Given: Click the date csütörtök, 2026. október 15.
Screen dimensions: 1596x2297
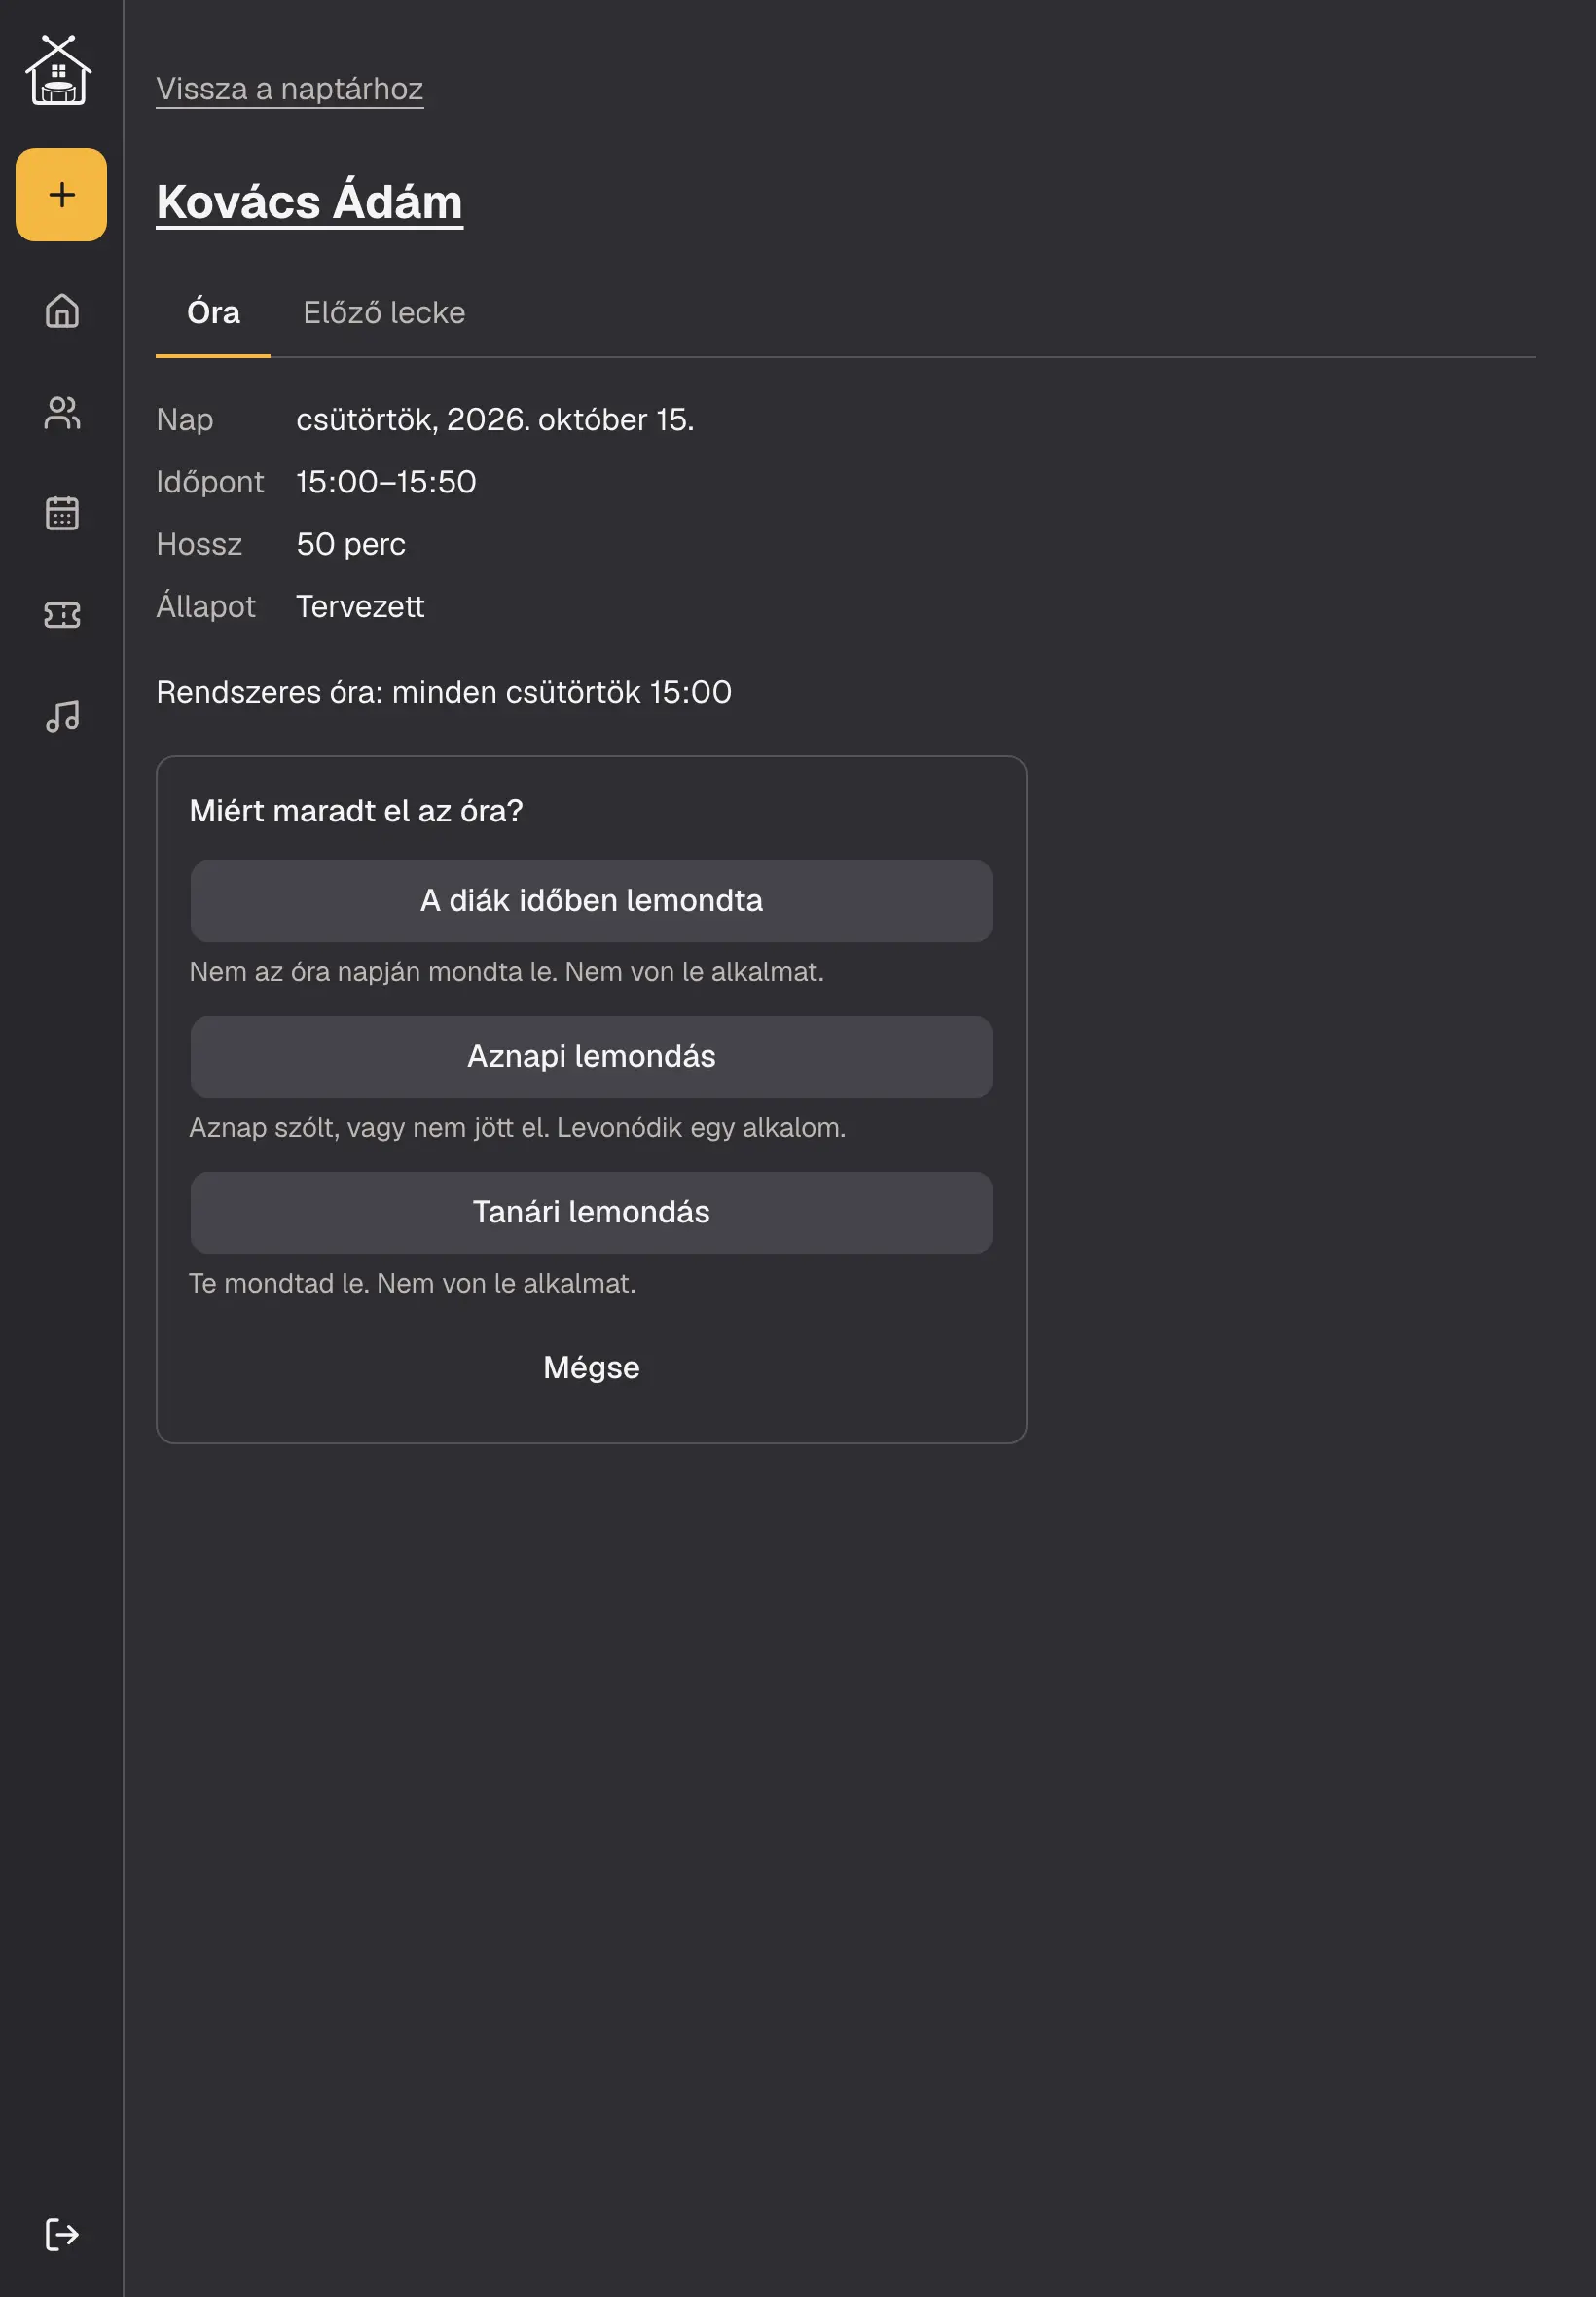Looking at the screenshot, I should [495, 420].
